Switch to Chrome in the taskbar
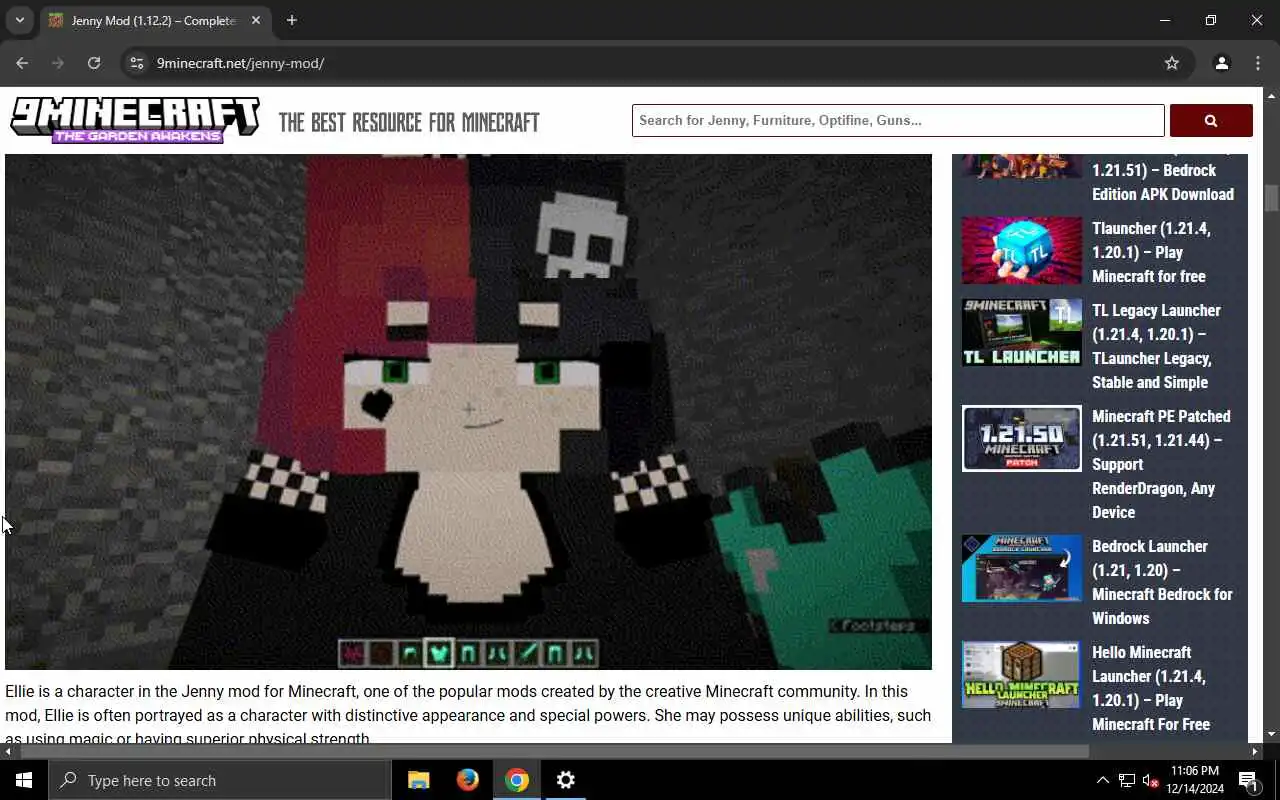The width and height of the screenshot is (1280, 800). (x=516, y=780)
